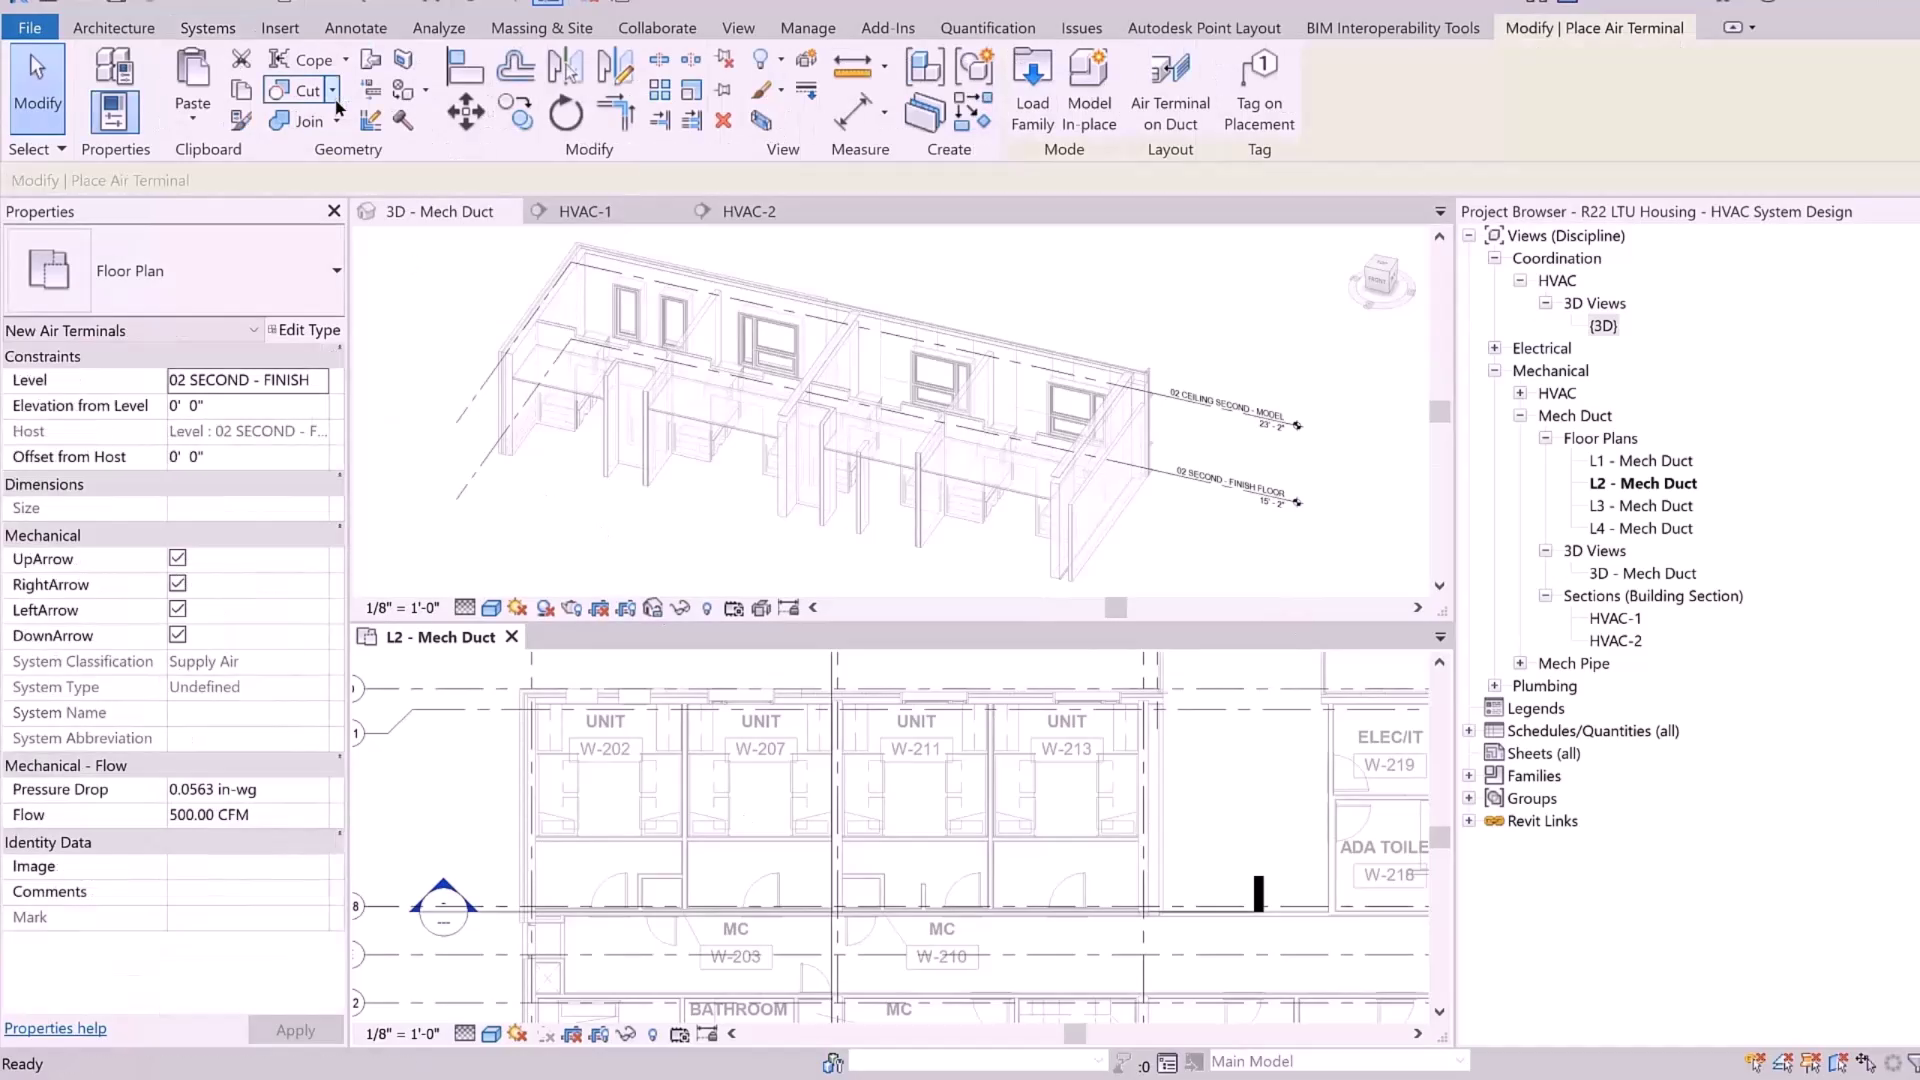
Task: Select the Move tool
Action: tap(466, 113)
